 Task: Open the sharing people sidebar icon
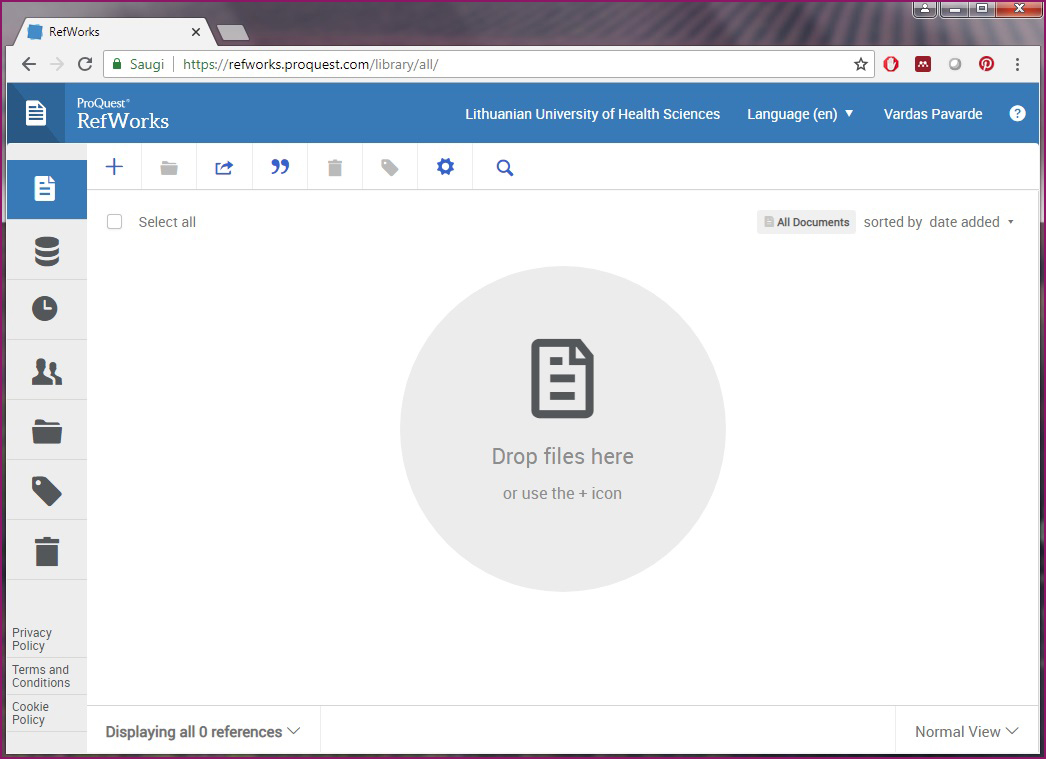tap(46, 371)
